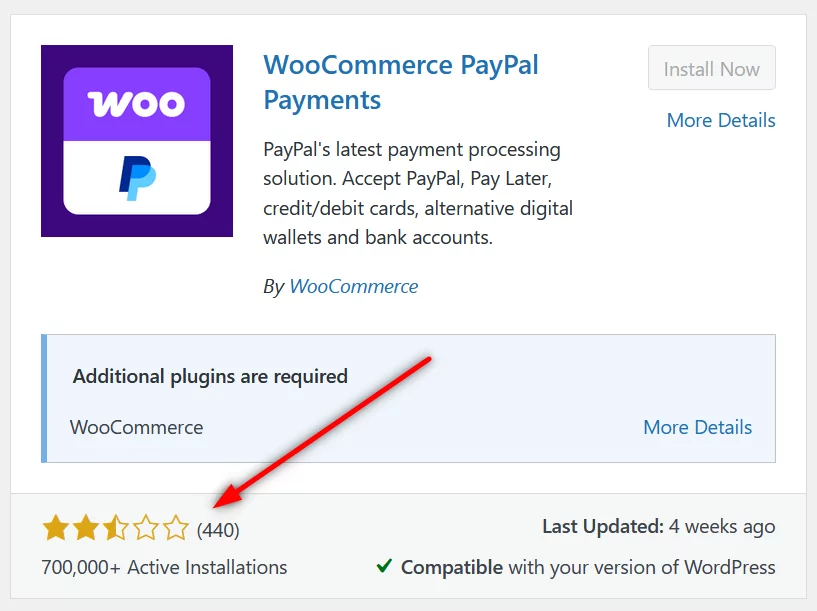Viewport: 817px width, 611px height.
Task: Open More Details for required WooCommerce plugin
Action: coord(697,427)
